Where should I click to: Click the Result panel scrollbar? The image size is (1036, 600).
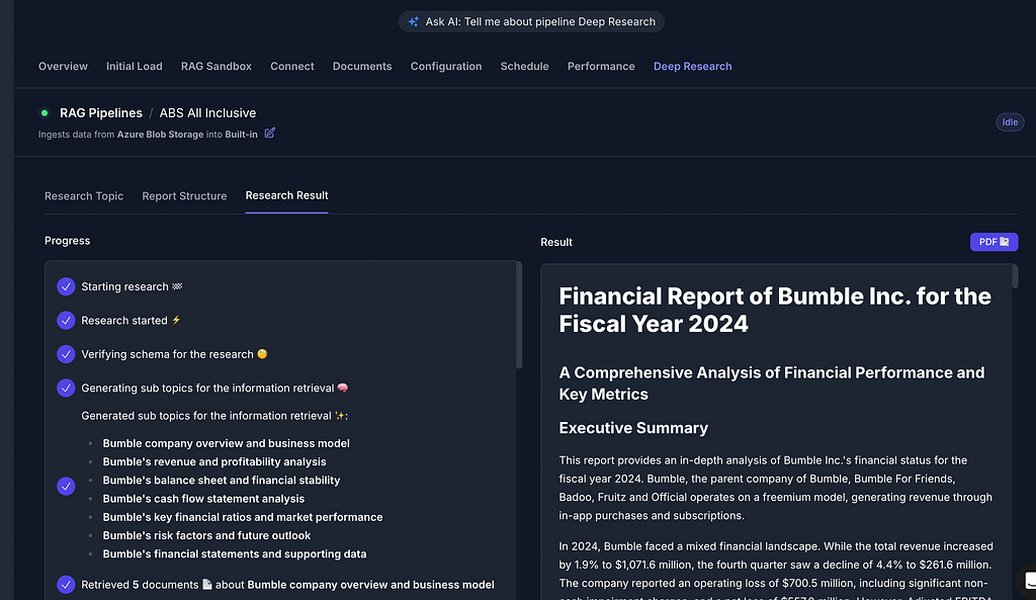tap(1015, 276)
